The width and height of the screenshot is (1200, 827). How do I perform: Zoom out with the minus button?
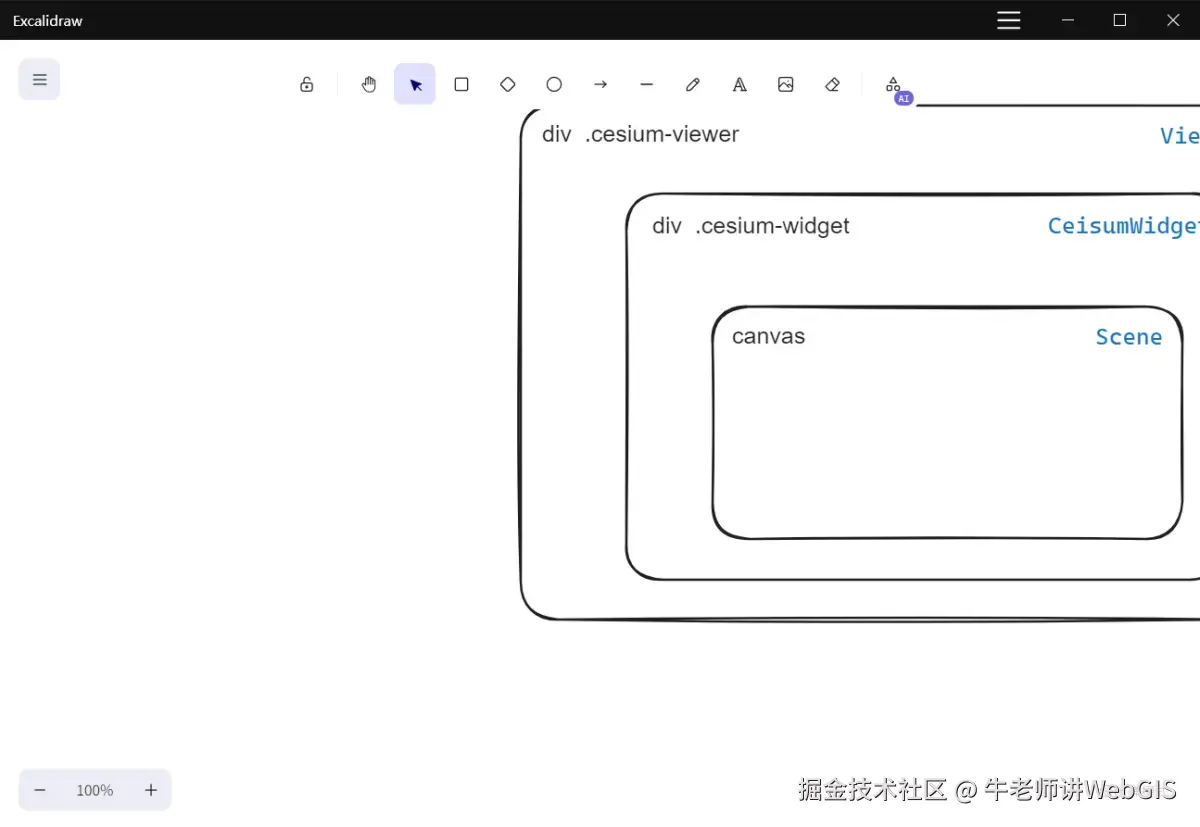tap(40, 790)
